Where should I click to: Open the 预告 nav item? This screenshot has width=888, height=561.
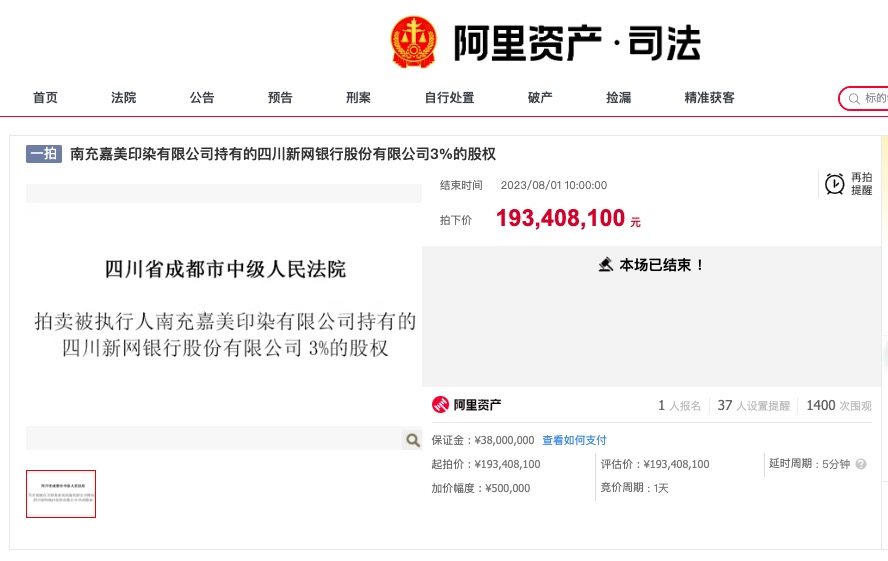(280, 97)
